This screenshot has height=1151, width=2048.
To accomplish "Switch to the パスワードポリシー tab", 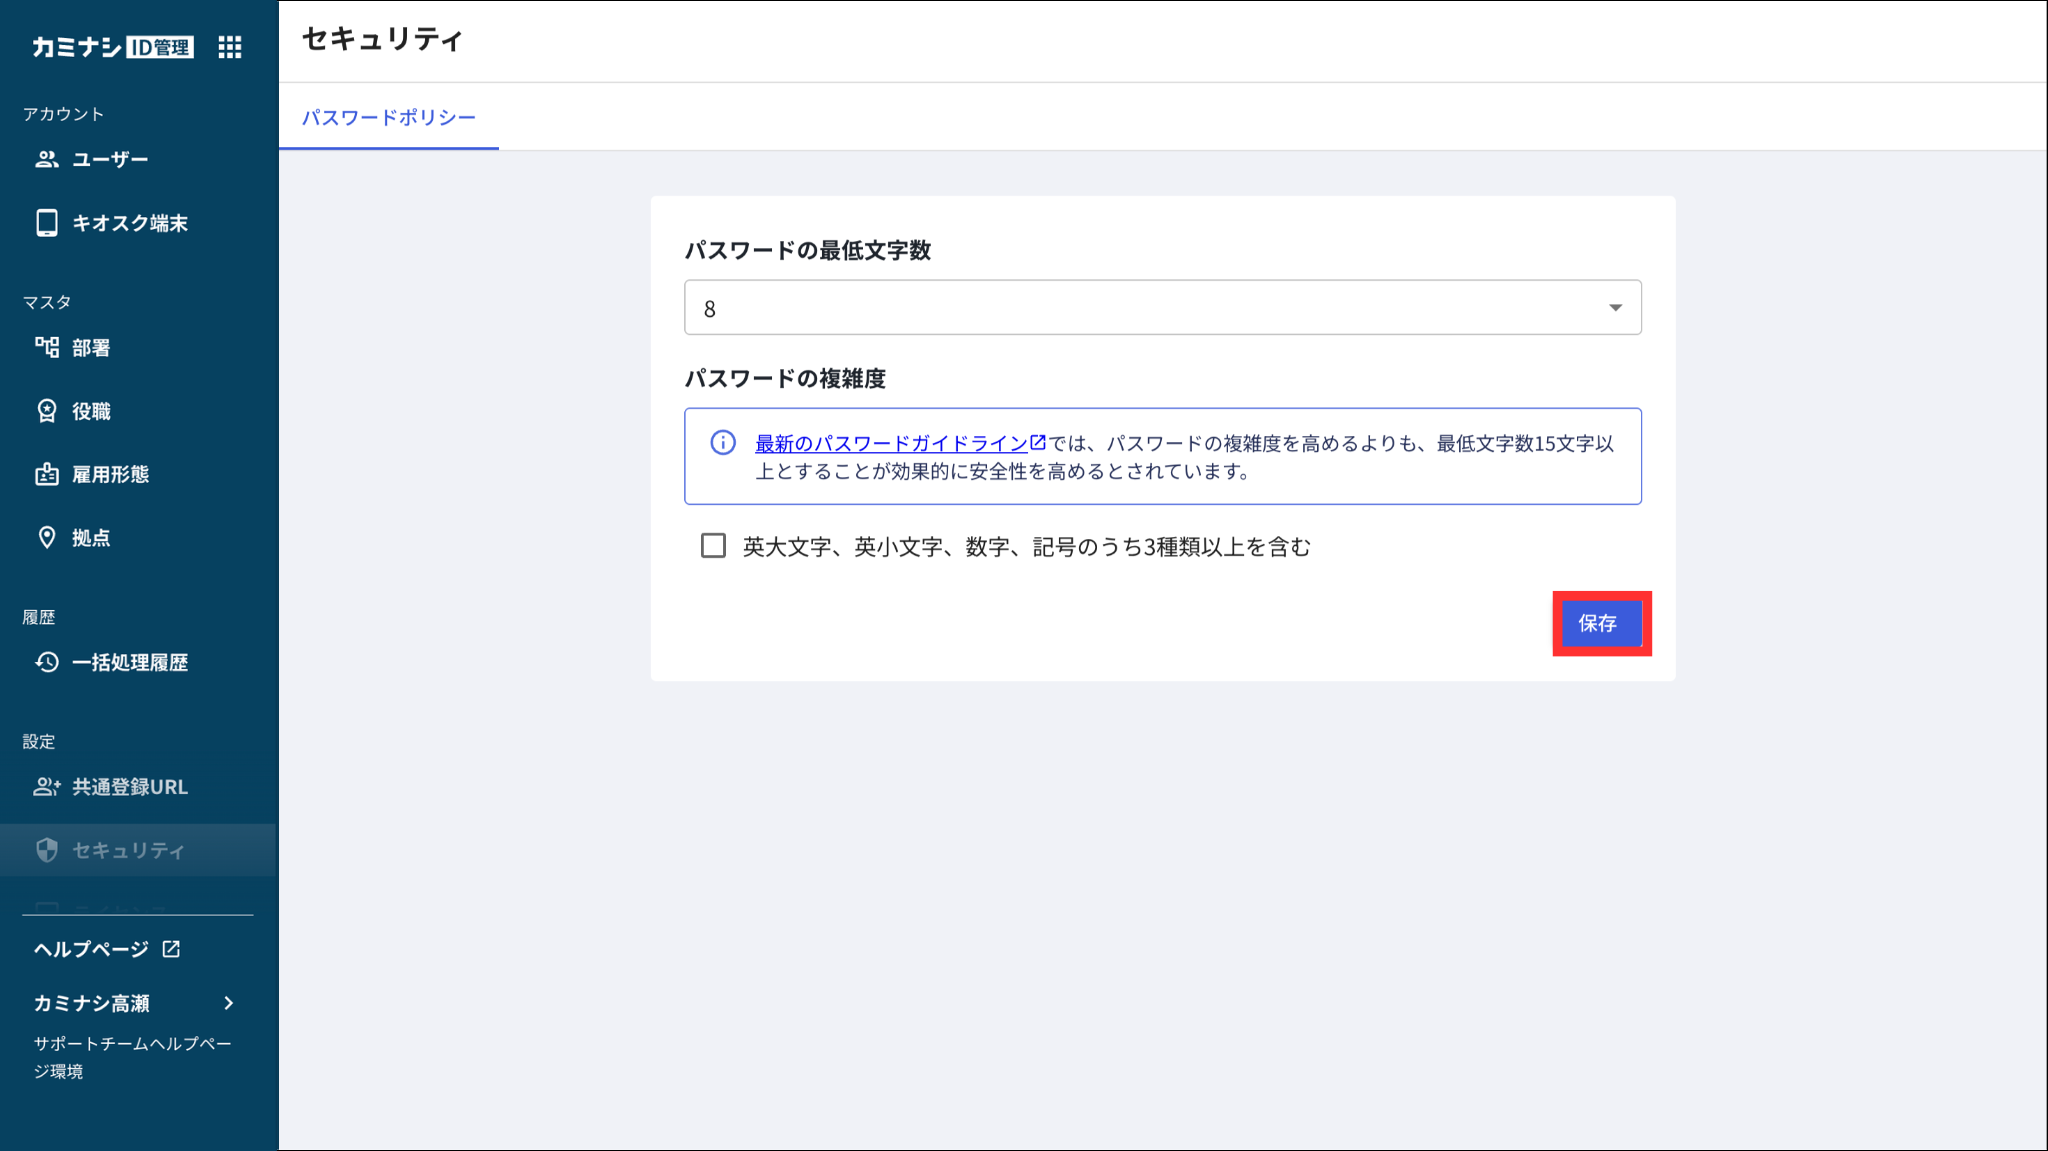I will [x=389, y=118].
